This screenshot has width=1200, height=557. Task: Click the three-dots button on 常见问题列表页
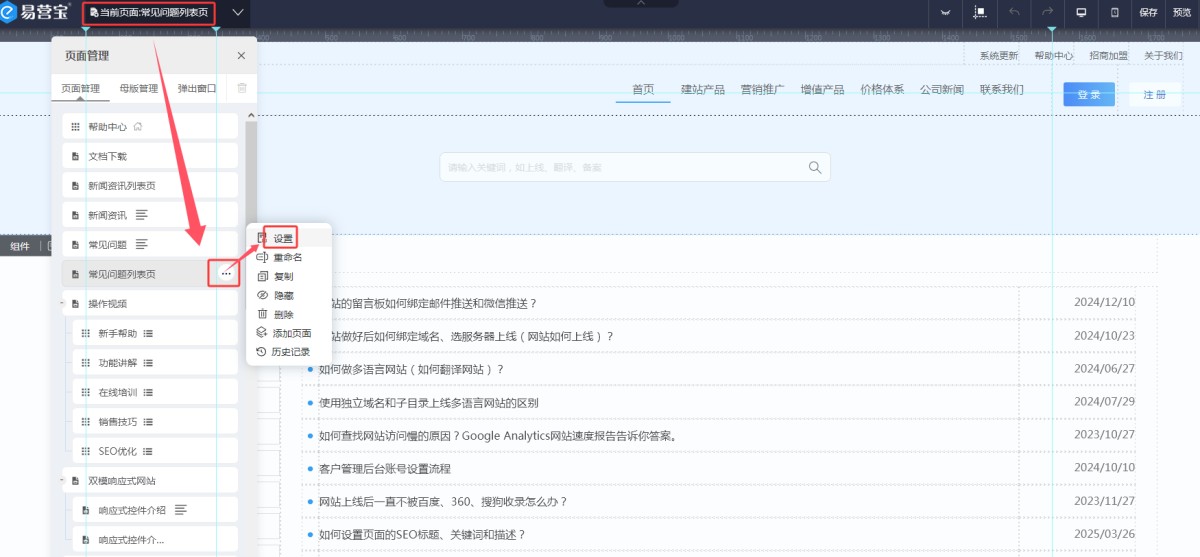tap(226, 274)
